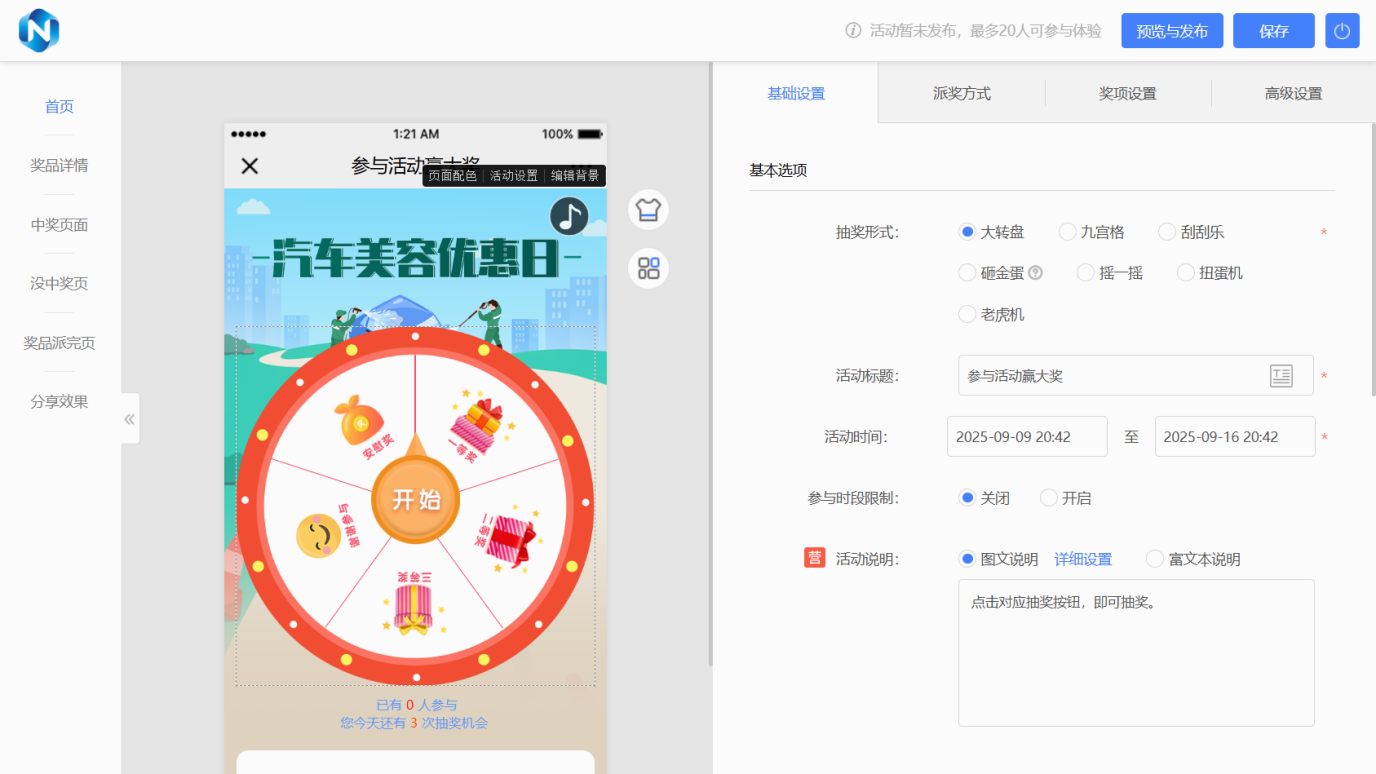The image size is (1376, 774).
Task: Open the template gallery grid icon
Action: (x=647, y=268)
